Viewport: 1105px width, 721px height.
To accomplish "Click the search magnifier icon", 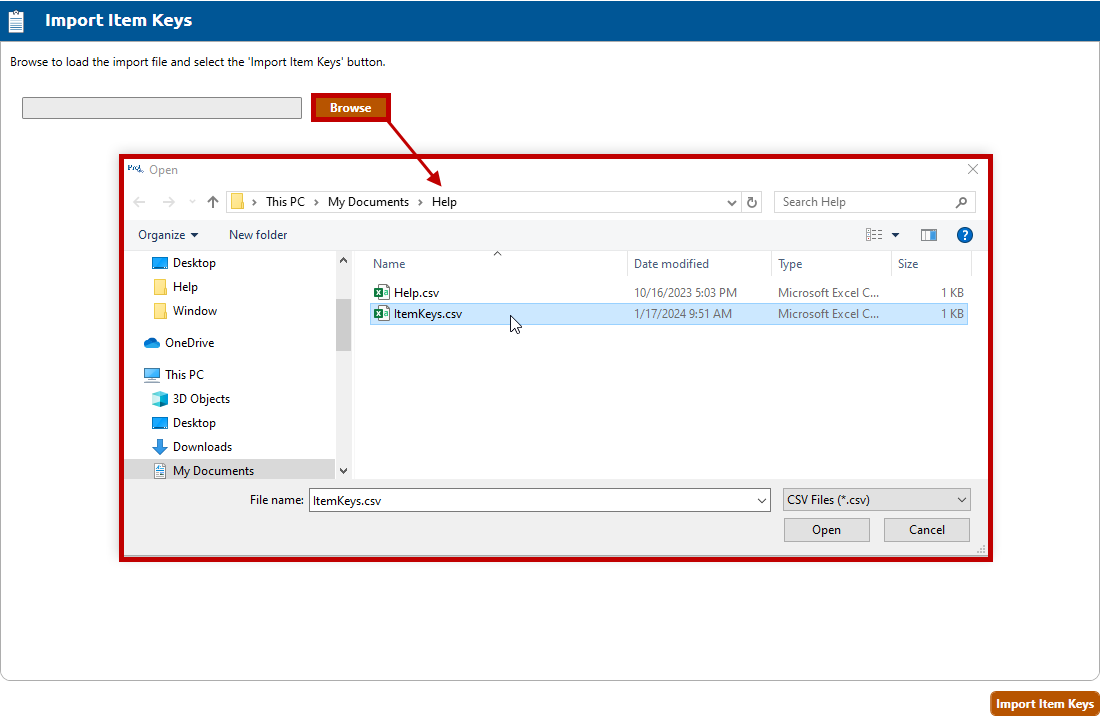I will click(961, 202).
